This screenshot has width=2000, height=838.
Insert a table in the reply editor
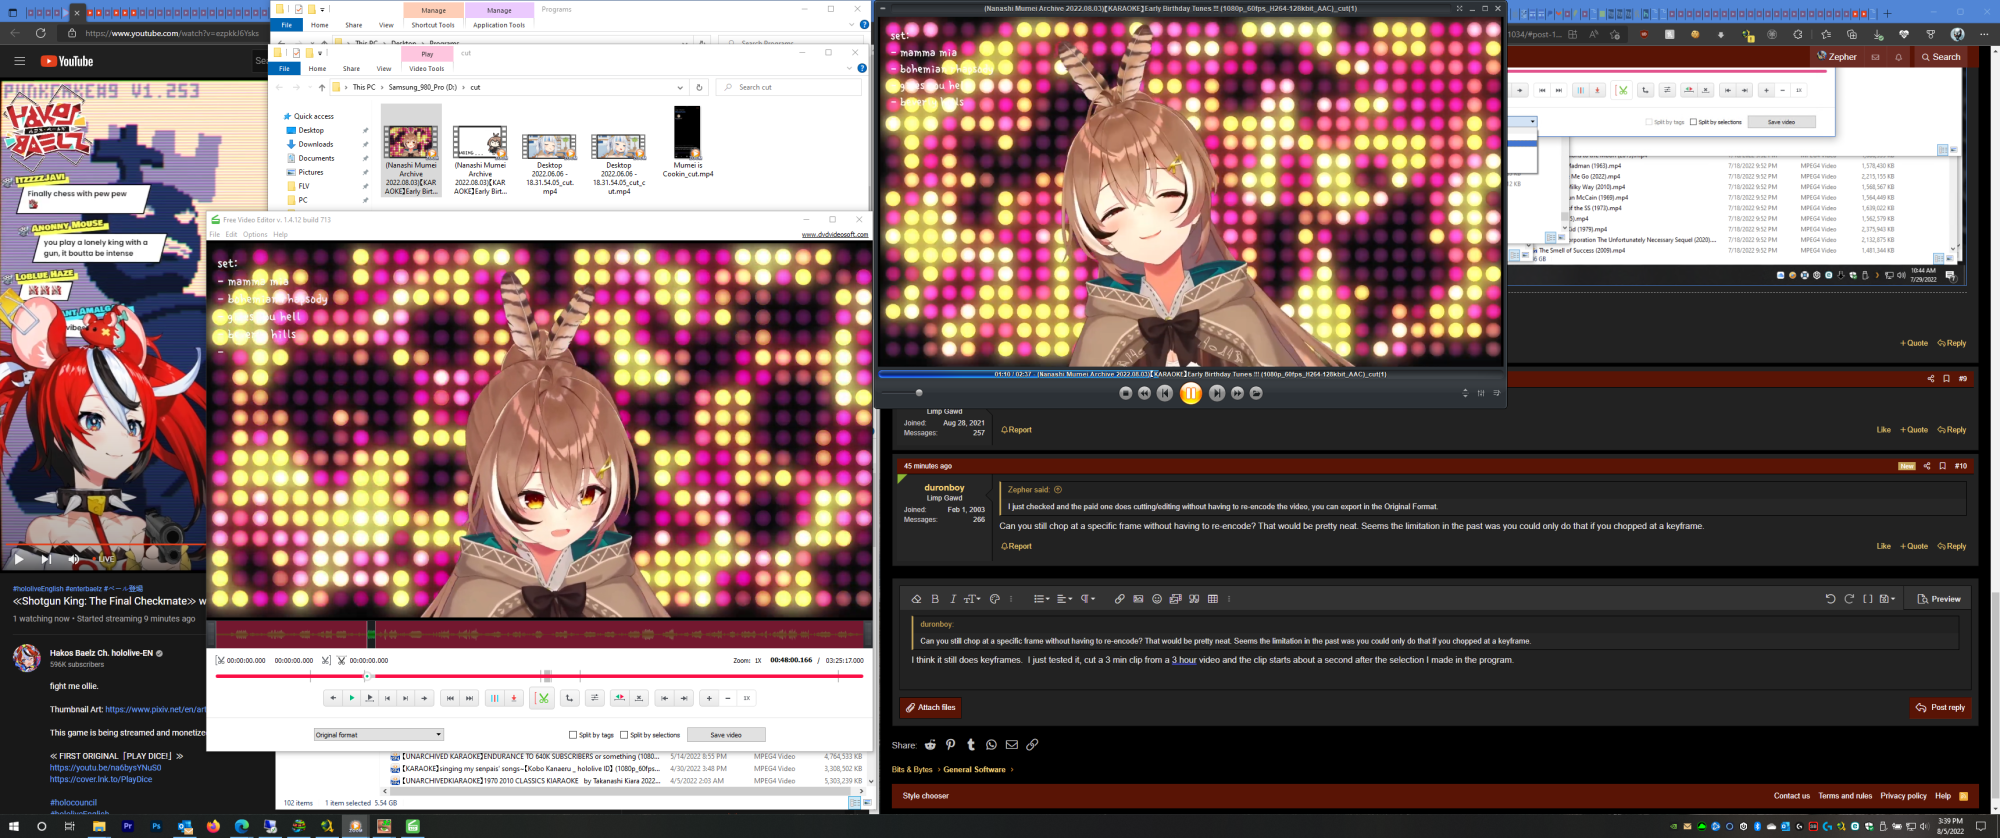tap(1213, 599)
